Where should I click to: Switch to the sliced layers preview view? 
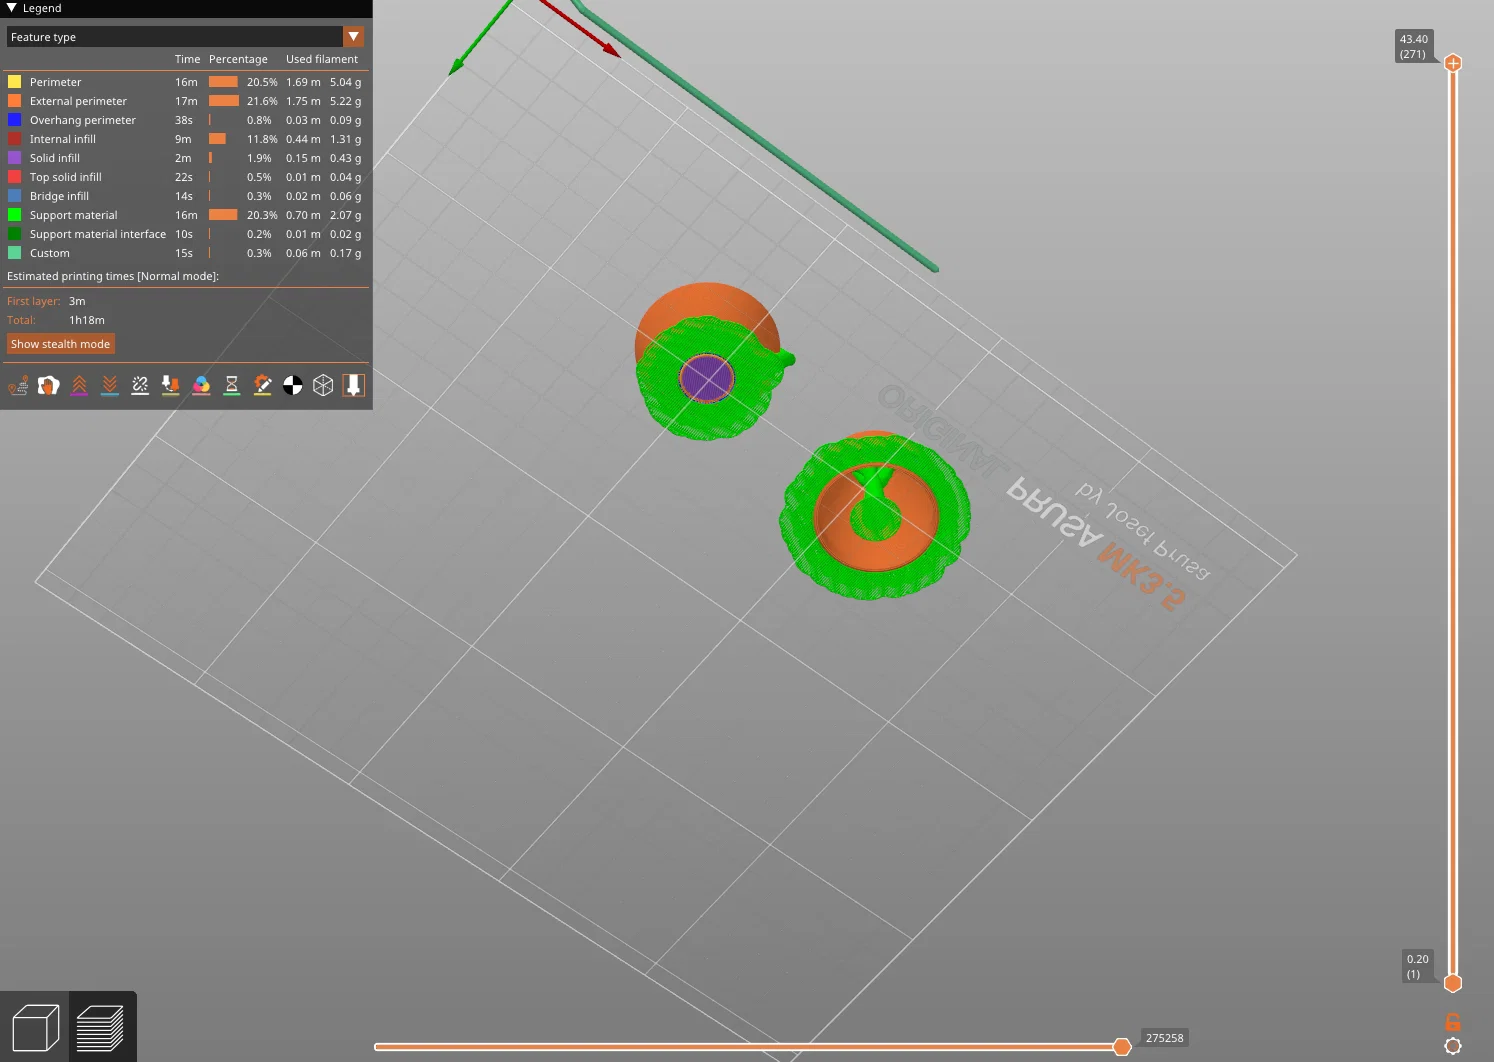click(100, 1027)
